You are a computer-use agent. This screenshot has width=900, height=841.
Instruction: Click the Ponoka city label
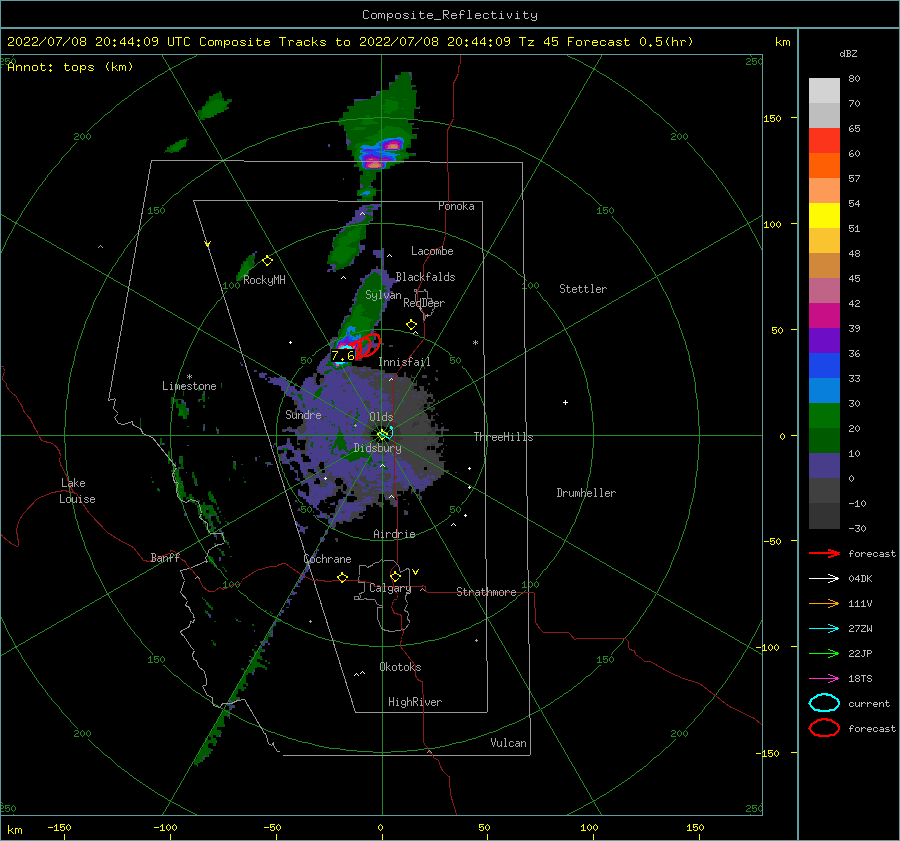coord(456,206)
